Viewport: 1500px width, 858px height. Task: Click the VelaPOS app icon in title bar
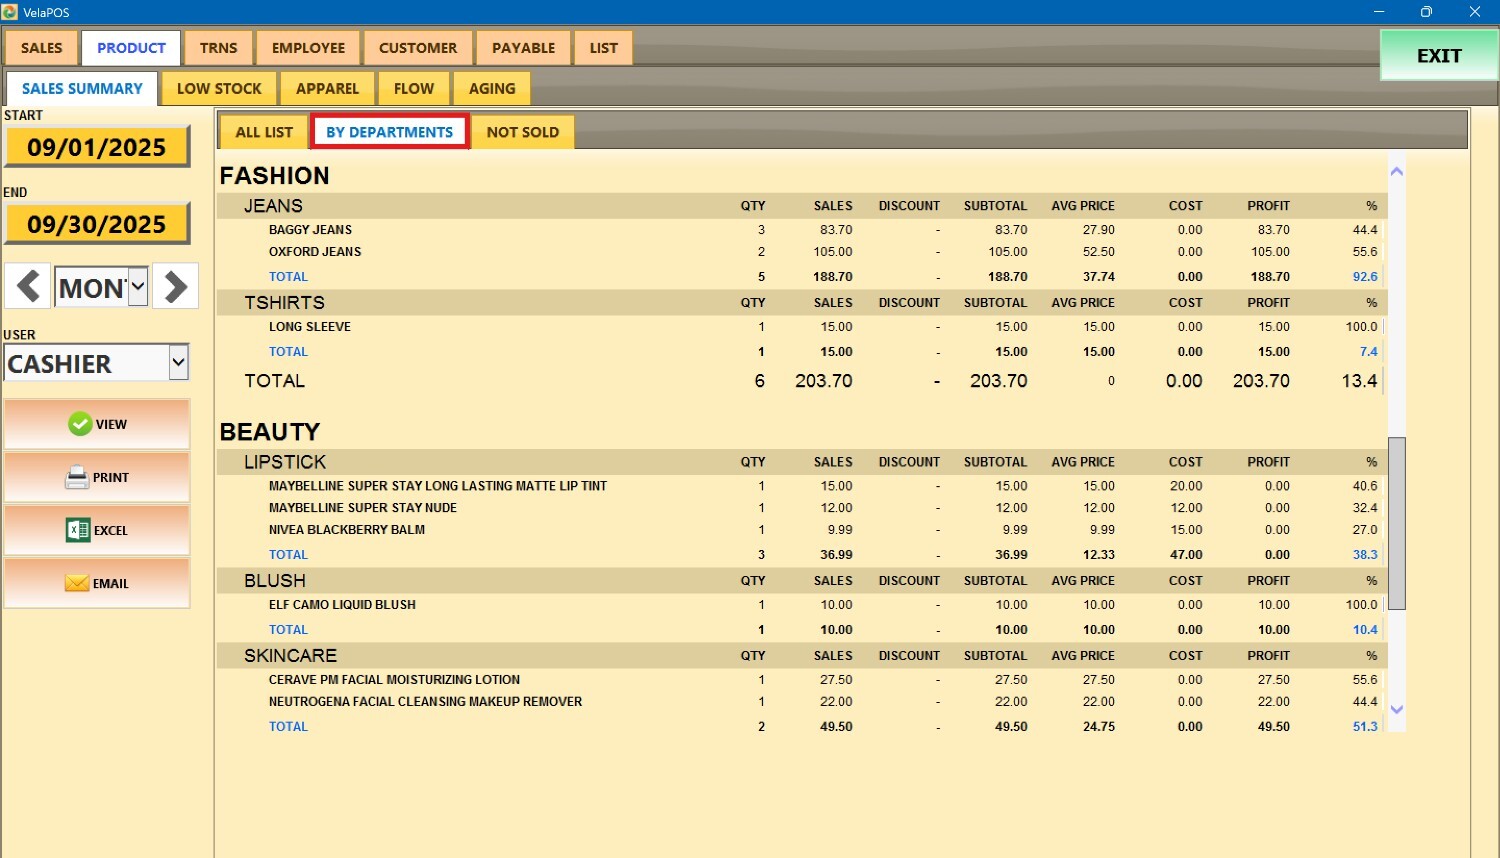10,12
